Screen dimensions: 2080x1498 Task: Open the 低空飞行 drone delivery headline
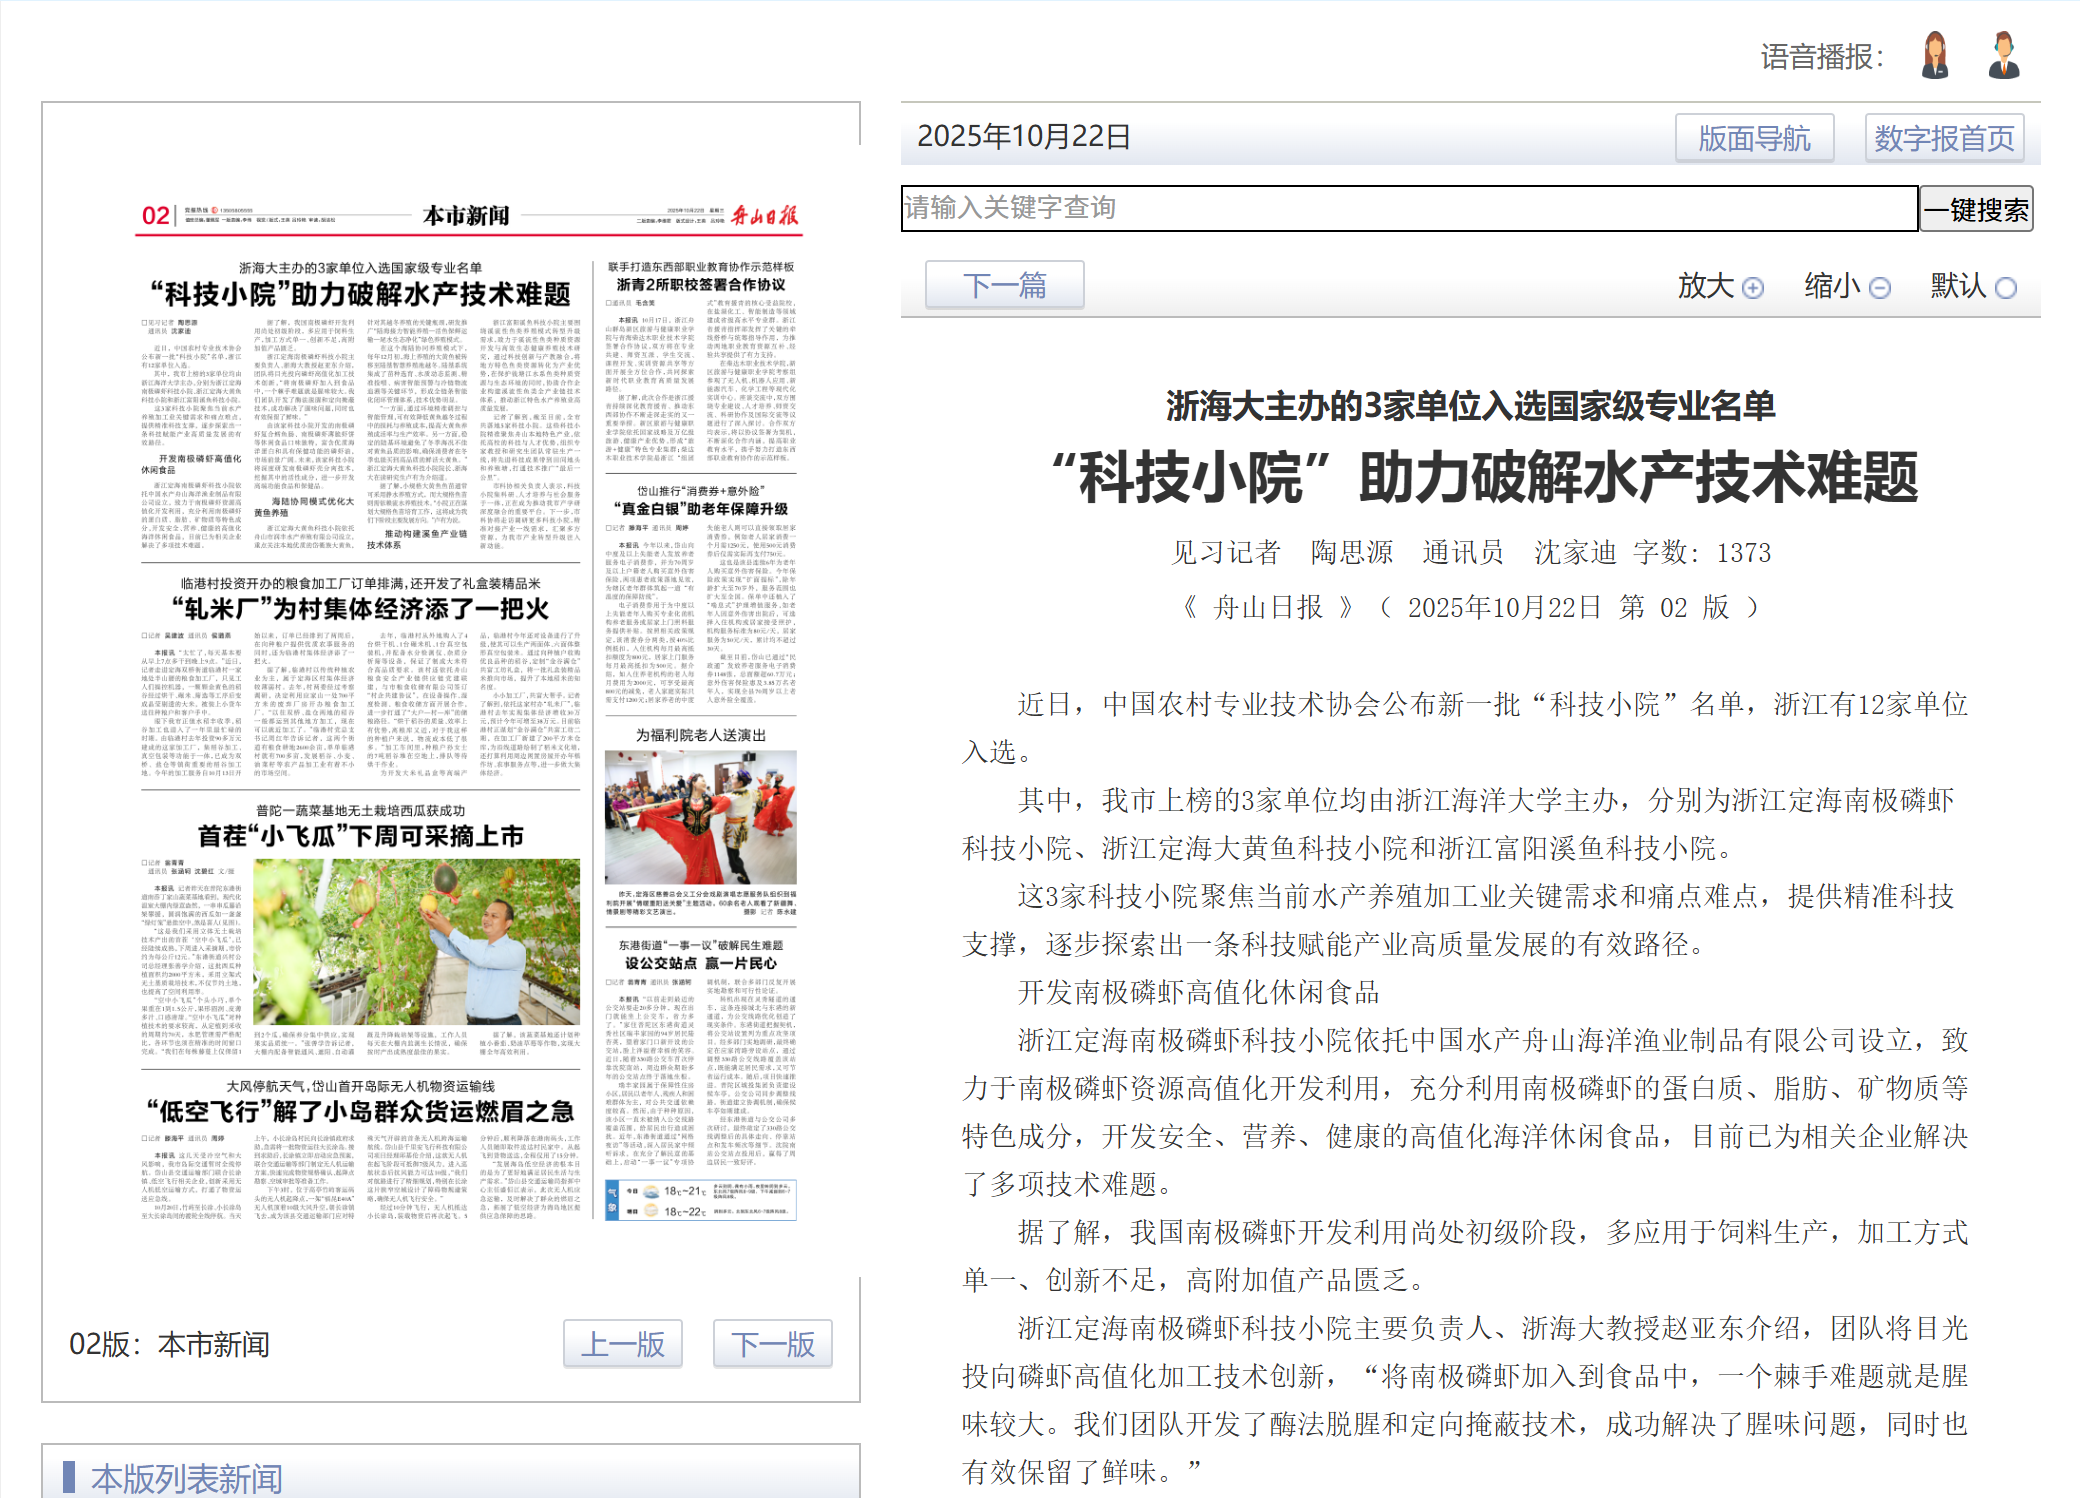click(x=360, y=1111)
